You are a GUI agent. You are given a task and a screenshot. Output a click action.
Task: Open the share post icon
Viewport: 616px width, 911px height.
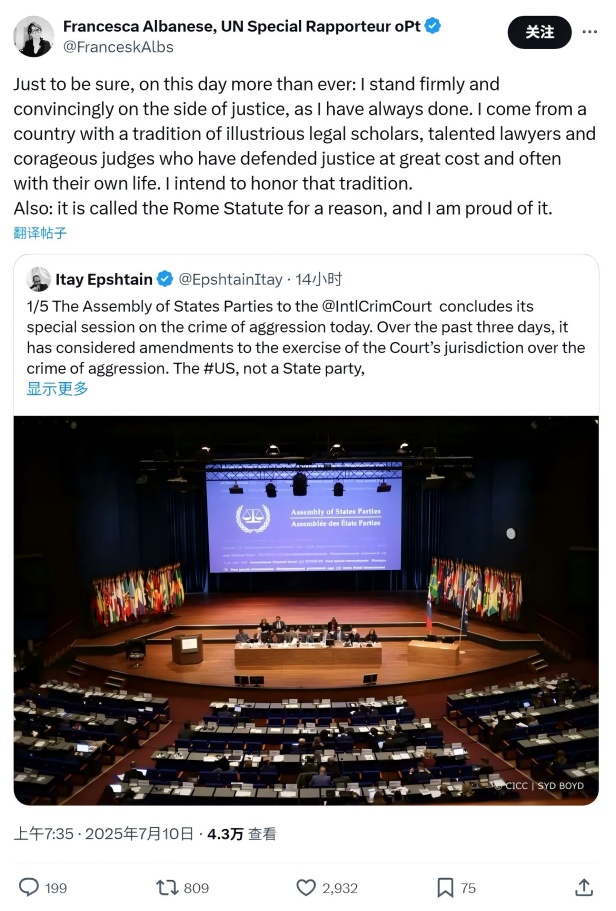tap(585, 887)
